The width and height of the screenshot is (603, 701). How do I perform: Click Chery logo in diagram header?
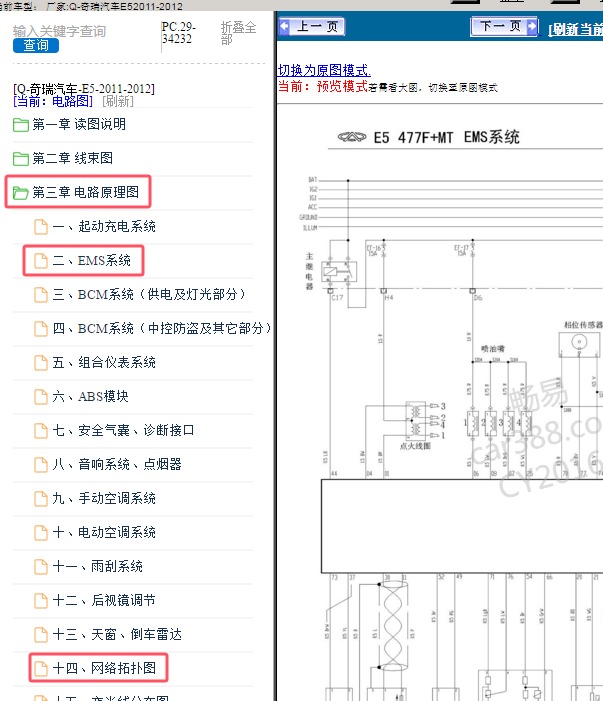pos(352,137)
